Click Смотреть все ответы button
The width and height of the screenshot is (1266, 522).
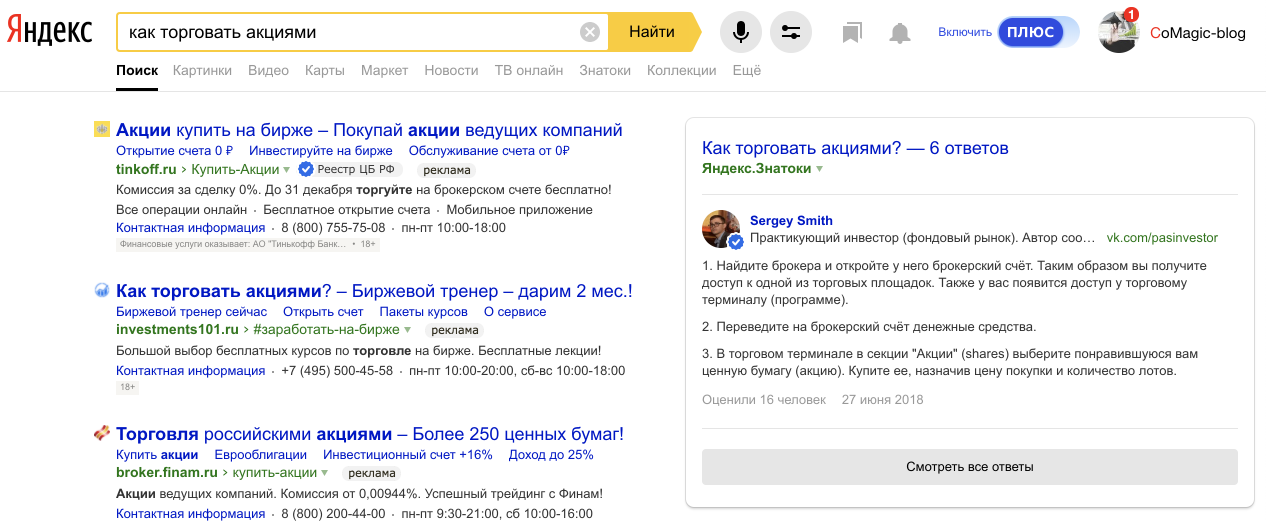click(x=969, y=467)
